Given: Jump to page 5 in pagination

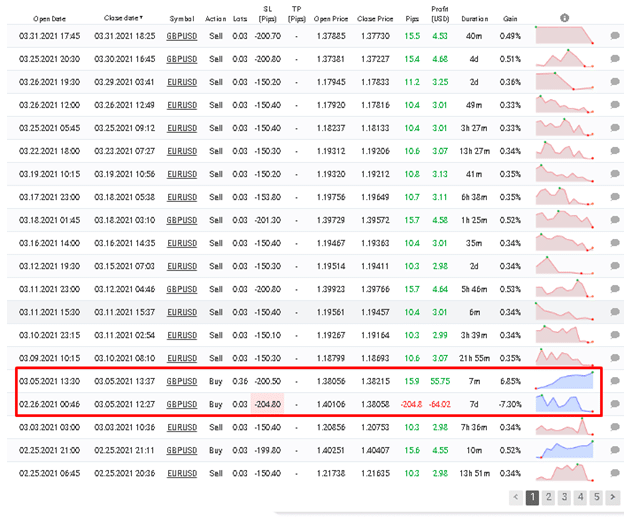Looking at the screenshot, I should coord(597,497).
